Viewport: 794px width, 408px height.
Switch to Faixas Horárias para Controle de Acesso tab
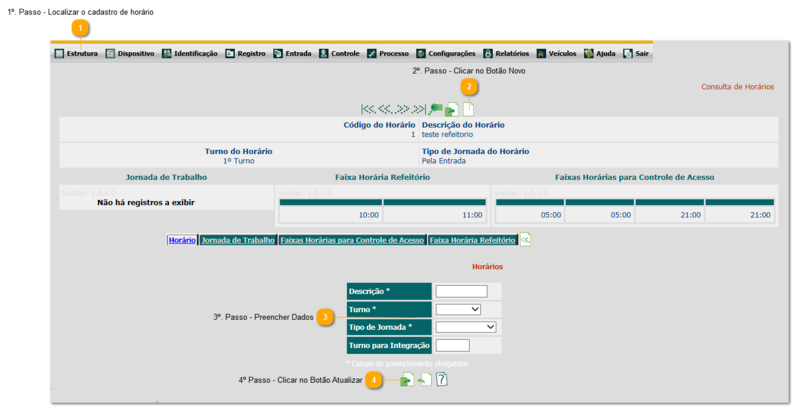point(352,240)
